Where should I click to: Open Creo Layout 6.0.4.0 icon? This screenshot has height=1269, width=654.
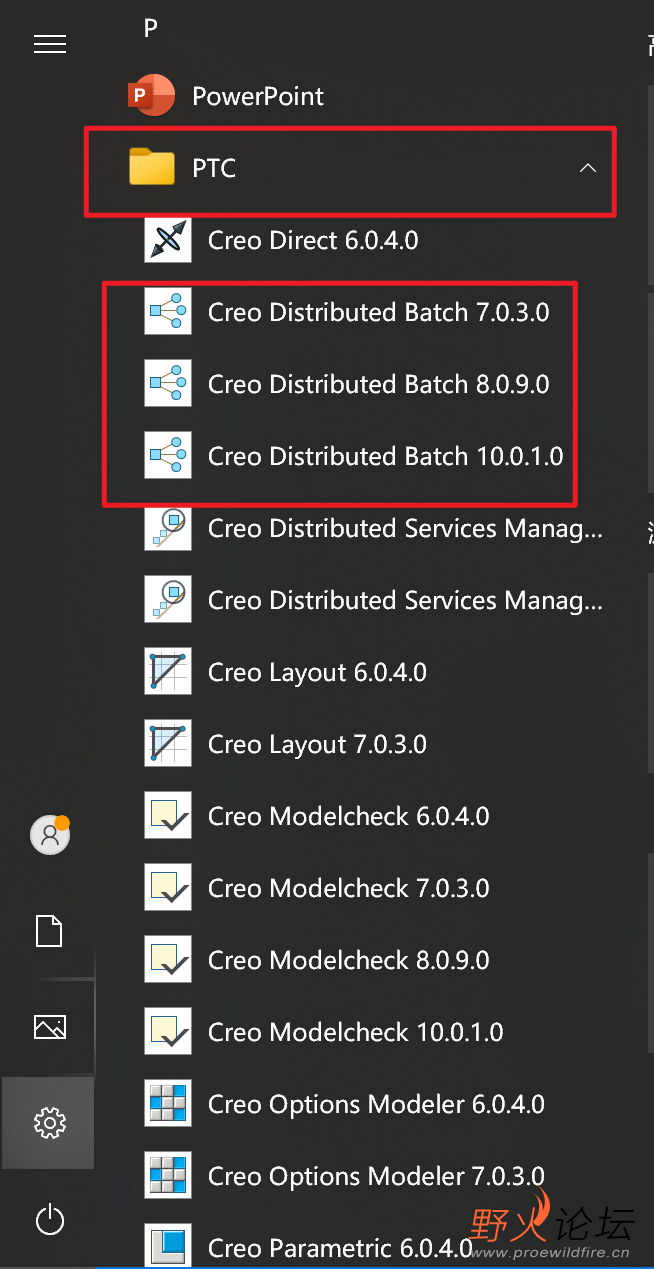pos(168,672)
